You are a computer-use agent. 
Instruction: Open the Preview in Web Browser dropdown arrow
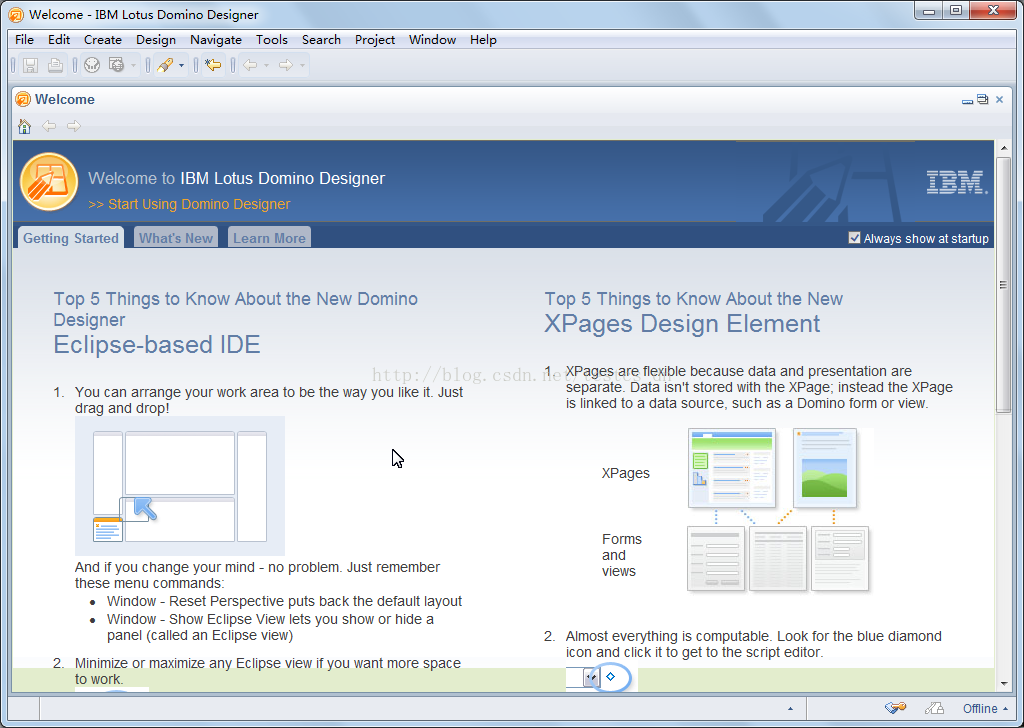133,65
